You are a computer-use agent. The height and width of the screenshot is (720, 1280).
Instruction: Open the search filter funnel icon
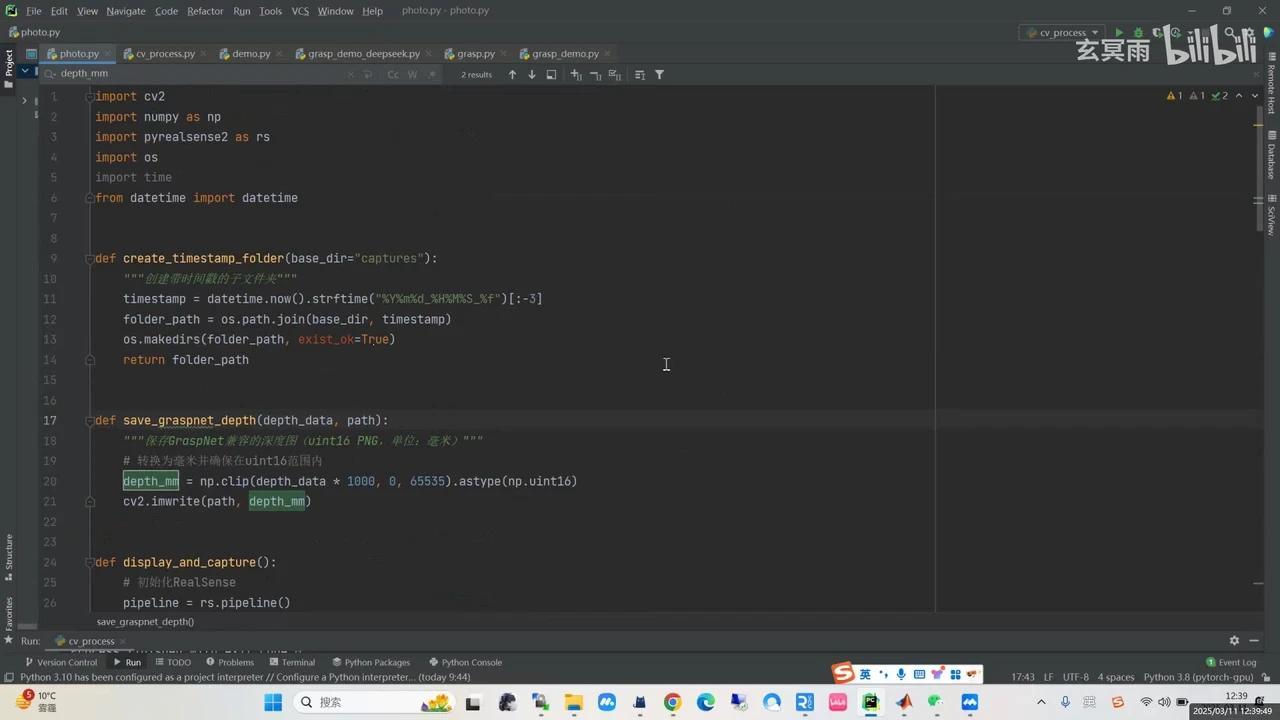[659, 74]
